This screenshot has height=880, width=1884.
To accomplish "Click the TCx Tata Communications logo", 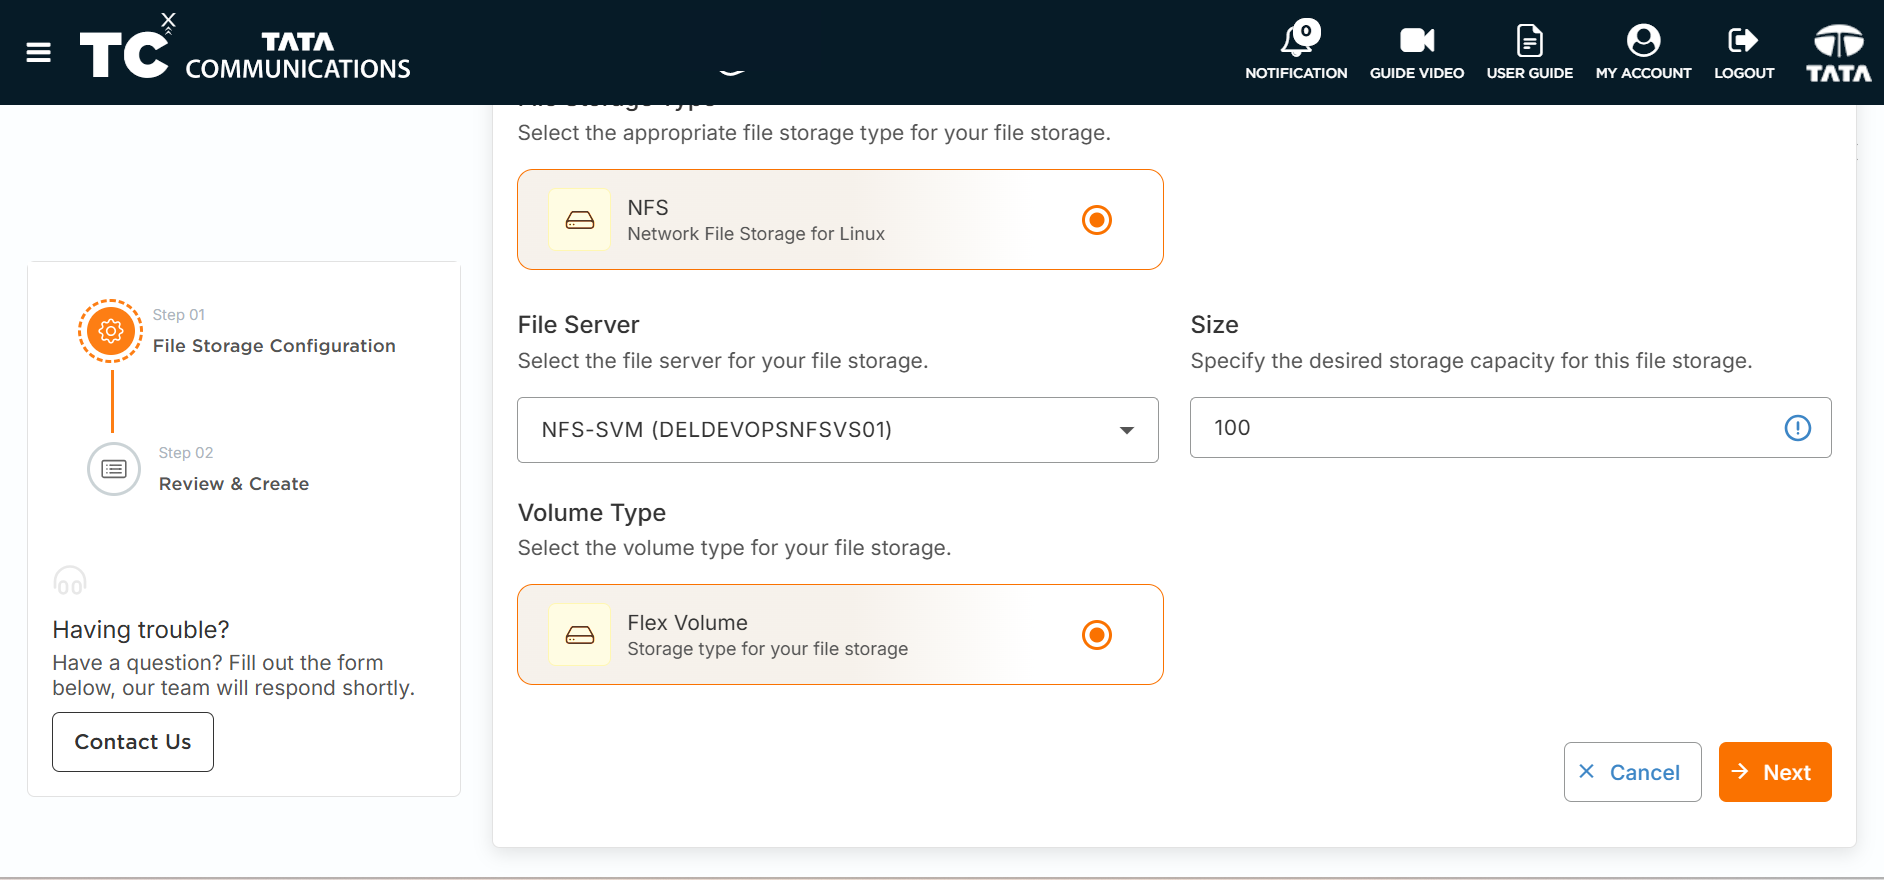I will click(245, 47).
